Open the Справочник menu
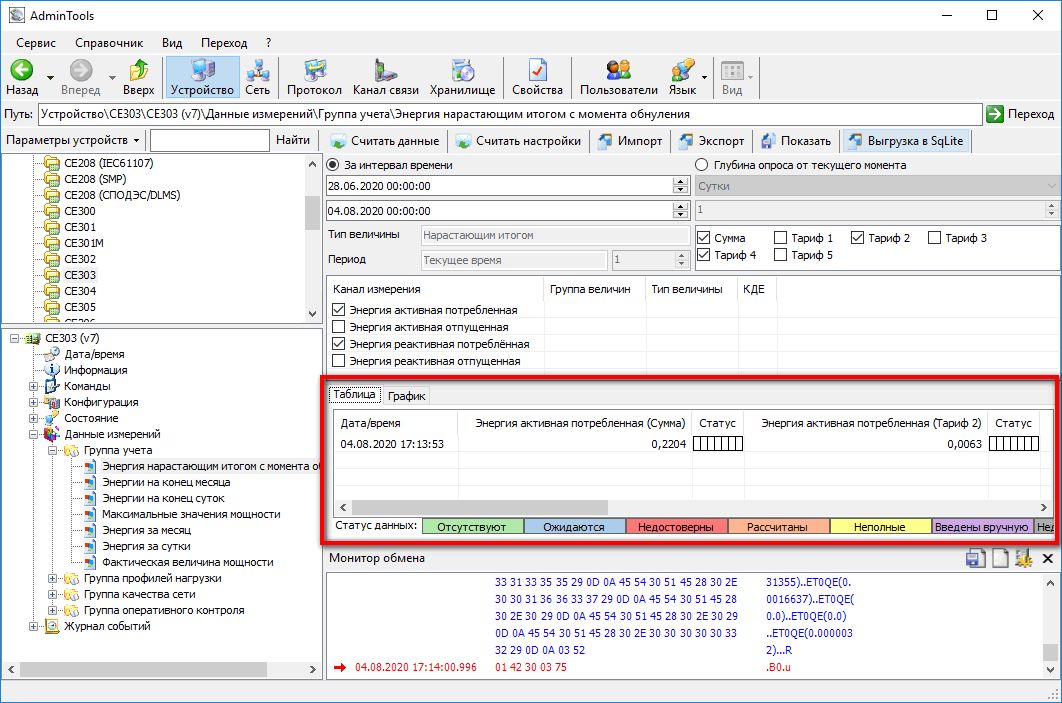1062x703 pixels. pyautogui.click(x=109, y=43)
